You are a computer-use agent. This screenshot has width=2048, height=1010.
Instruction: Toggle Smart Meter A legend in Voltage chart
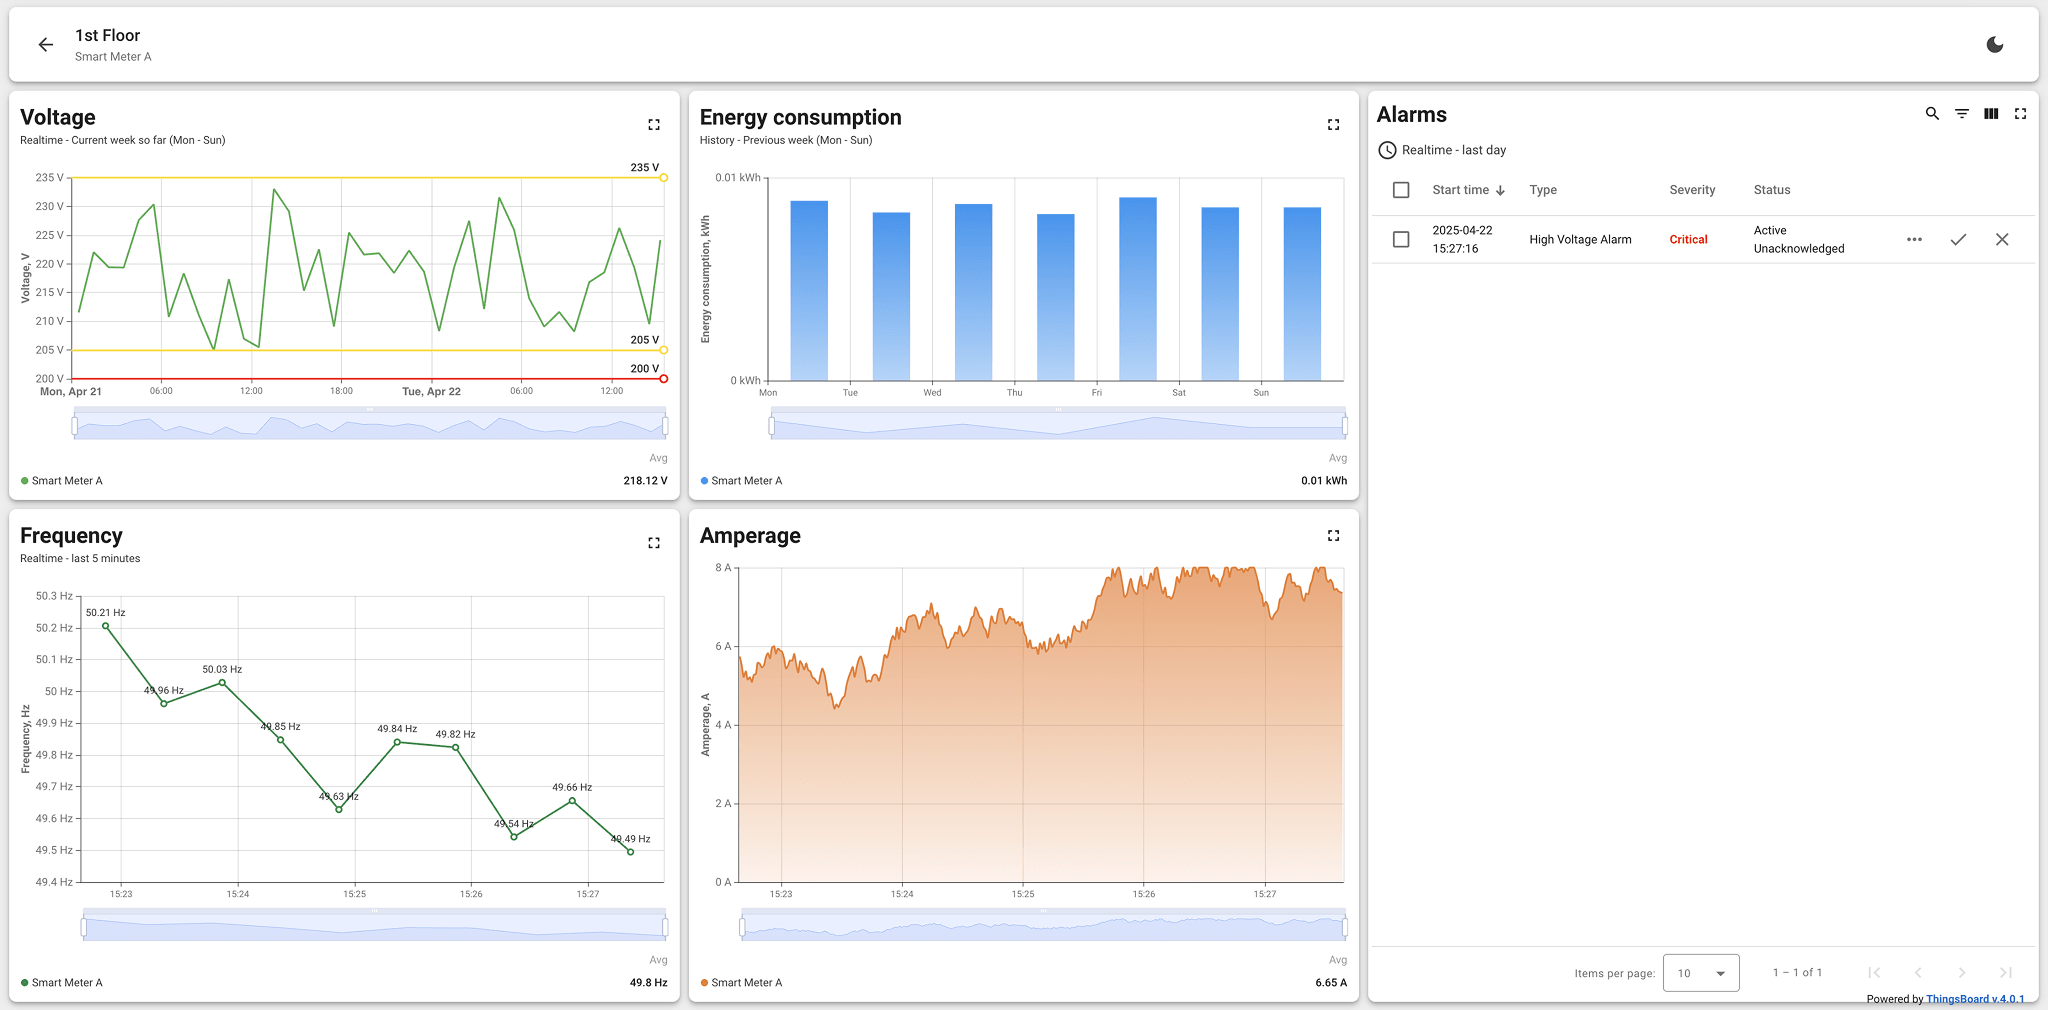66,481
